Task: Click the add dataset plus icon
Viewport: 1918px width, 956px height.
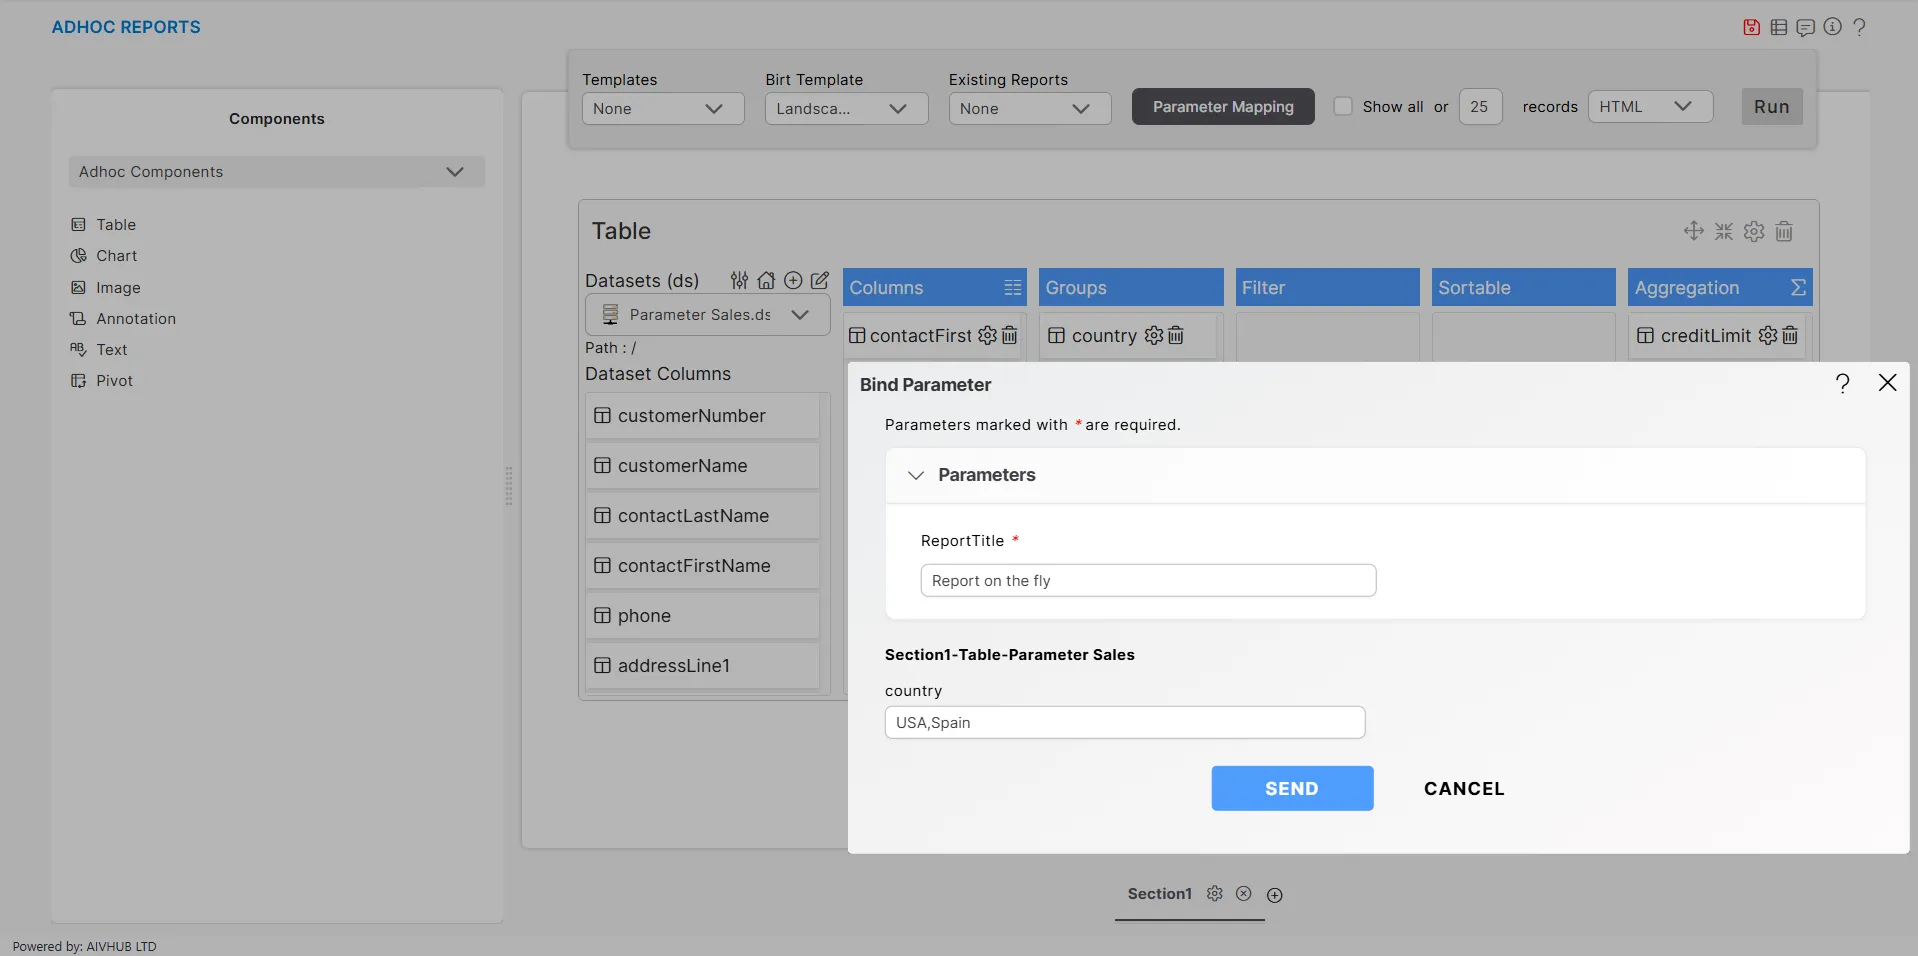Action: coord(793,281)
